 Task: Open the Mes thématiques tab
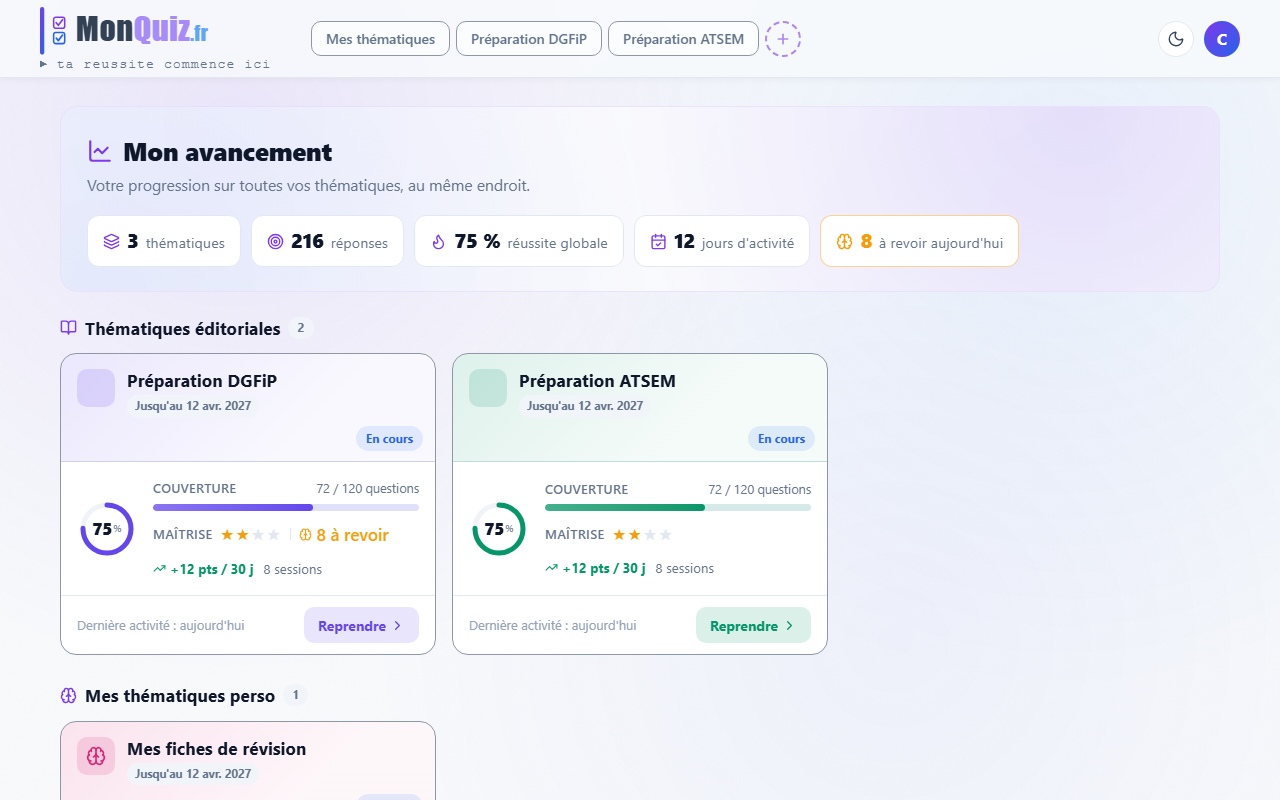pyautogui.click(x=381, y=39)
